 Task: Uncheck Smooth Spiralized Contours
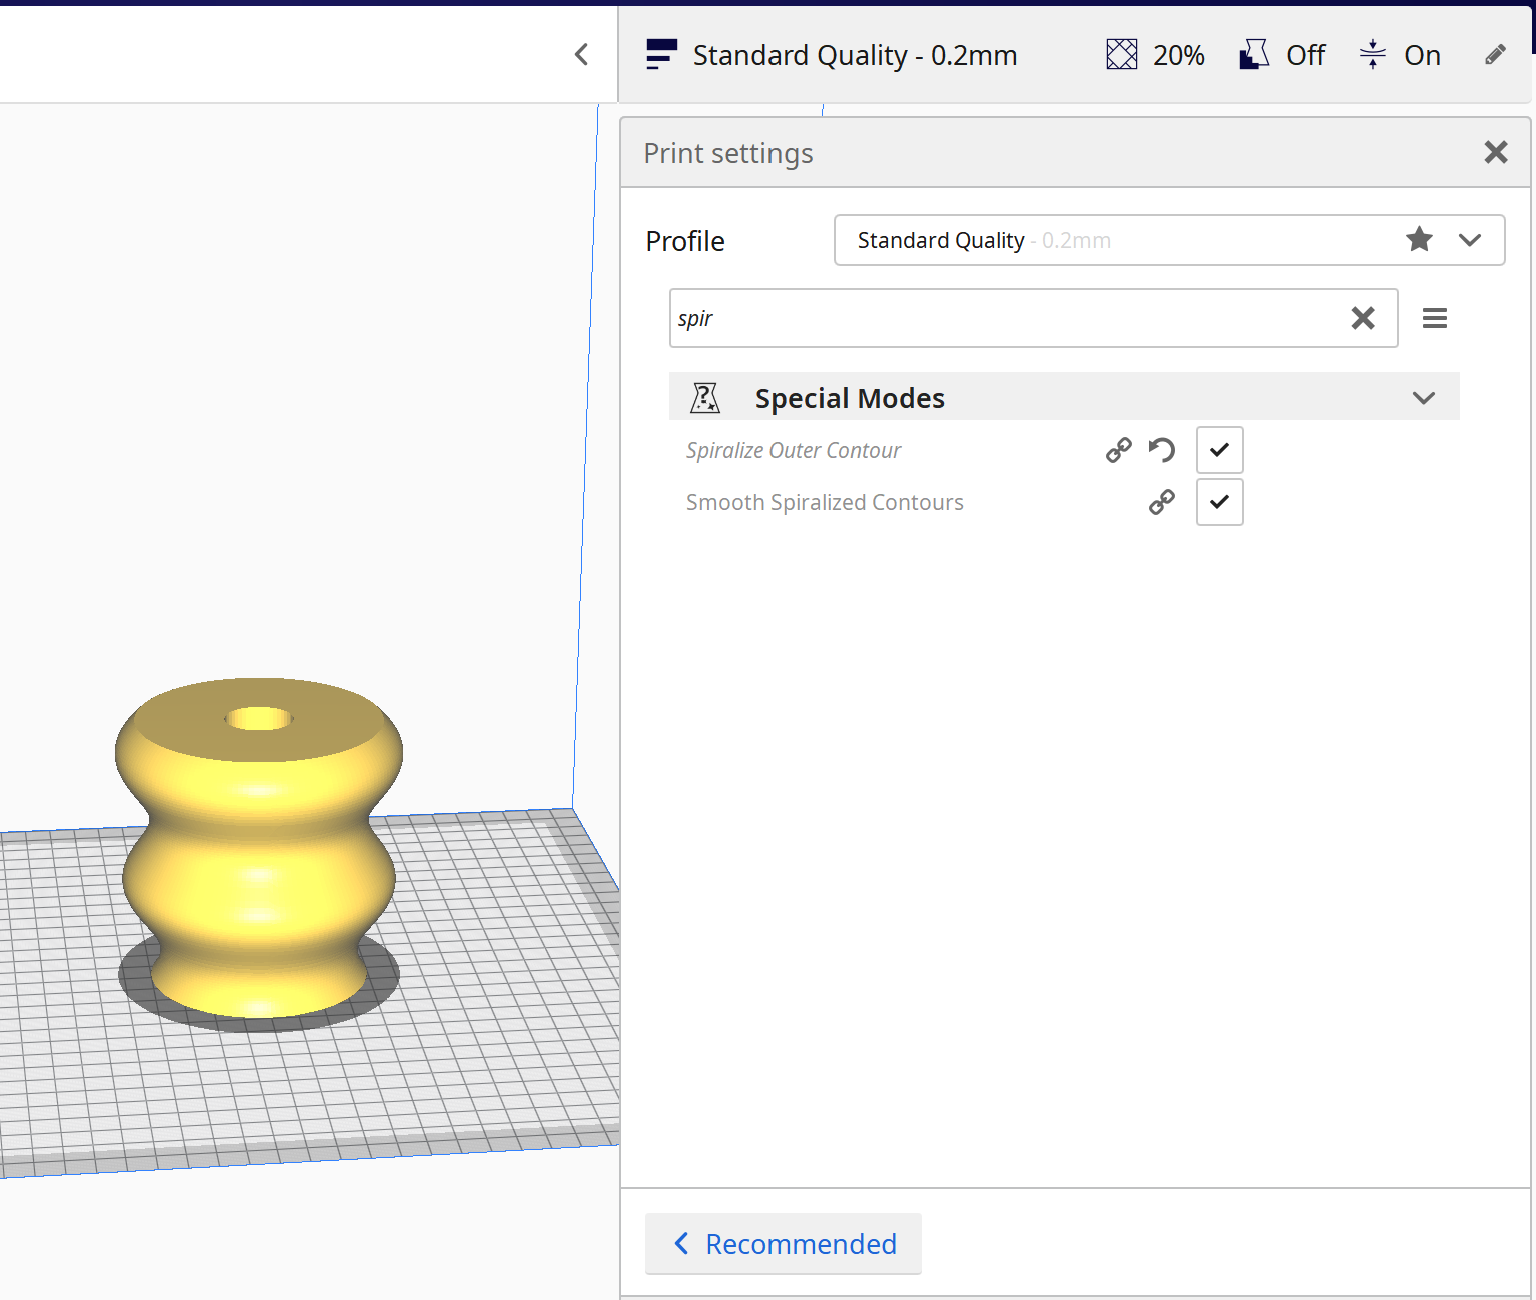point(1219,502)
